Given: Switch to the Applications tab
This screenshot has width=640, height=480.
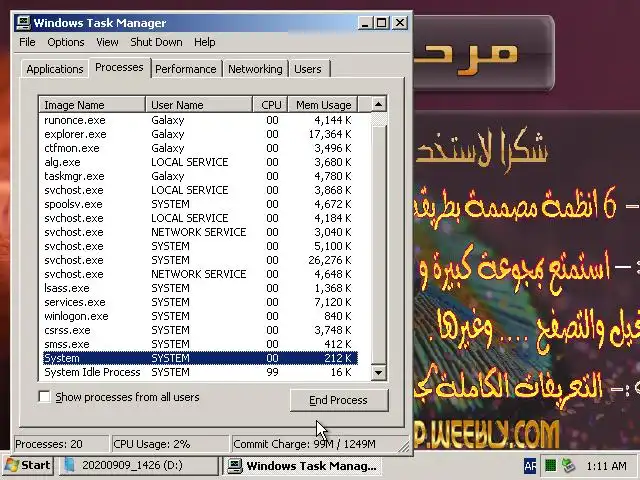Looking at the screenshot, I should 55,69.
